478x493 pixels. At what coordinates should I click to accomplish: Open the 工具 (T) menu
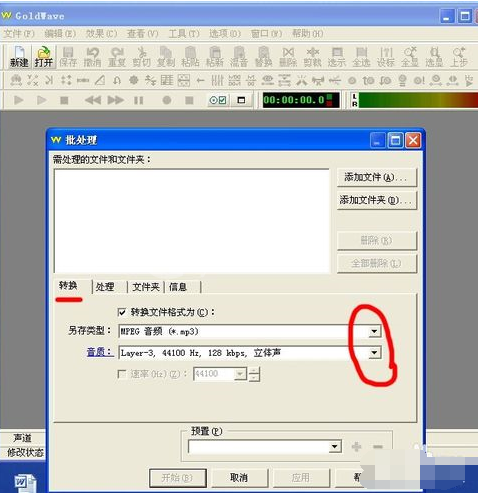point(184,34)
